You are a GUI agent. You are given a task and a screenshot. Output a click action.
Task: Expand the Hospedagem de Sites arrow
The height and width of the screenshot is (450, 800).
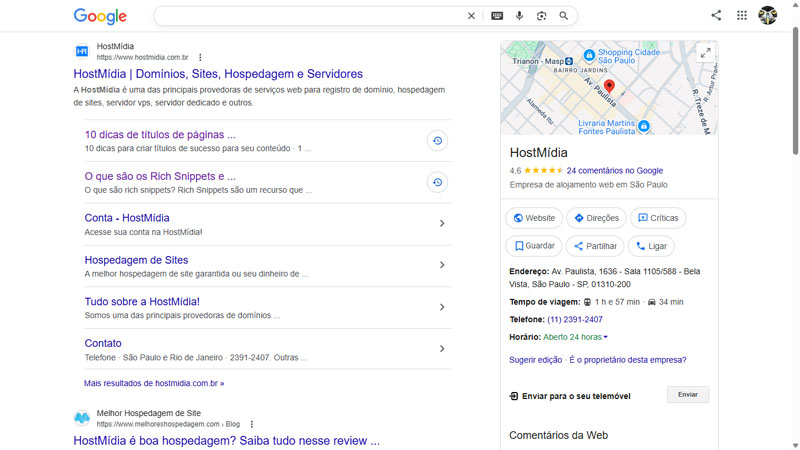(x=442, y=266)
